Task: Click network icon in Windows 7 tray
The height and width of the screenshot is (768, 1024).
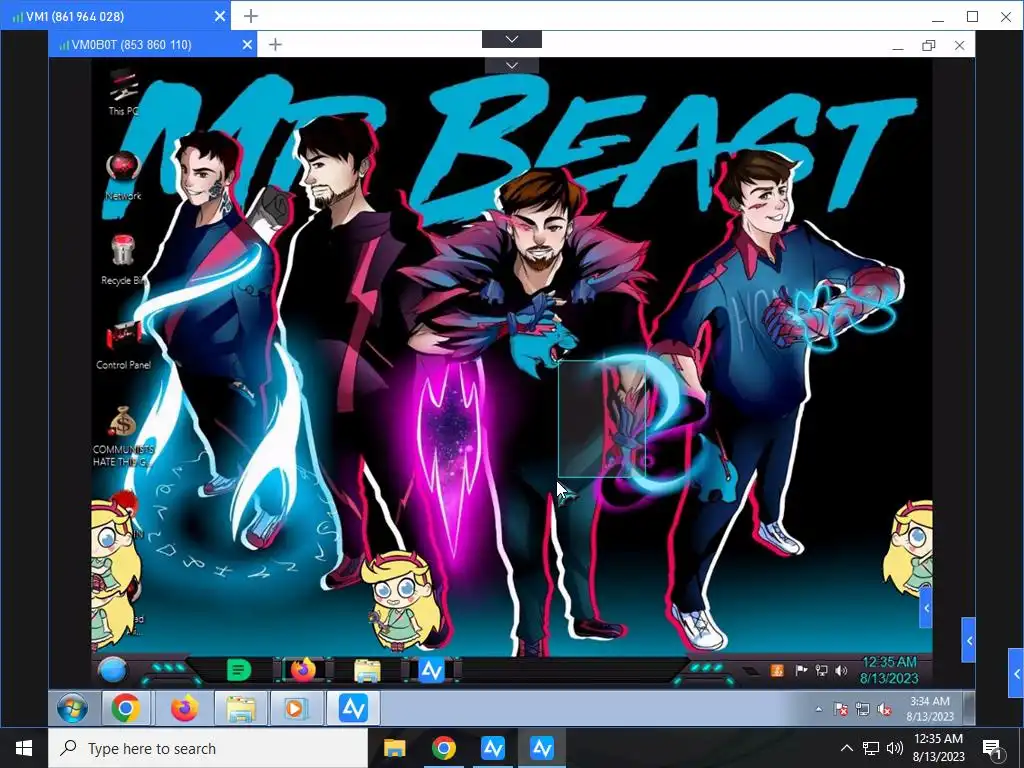Action: (x=863, y=709)
